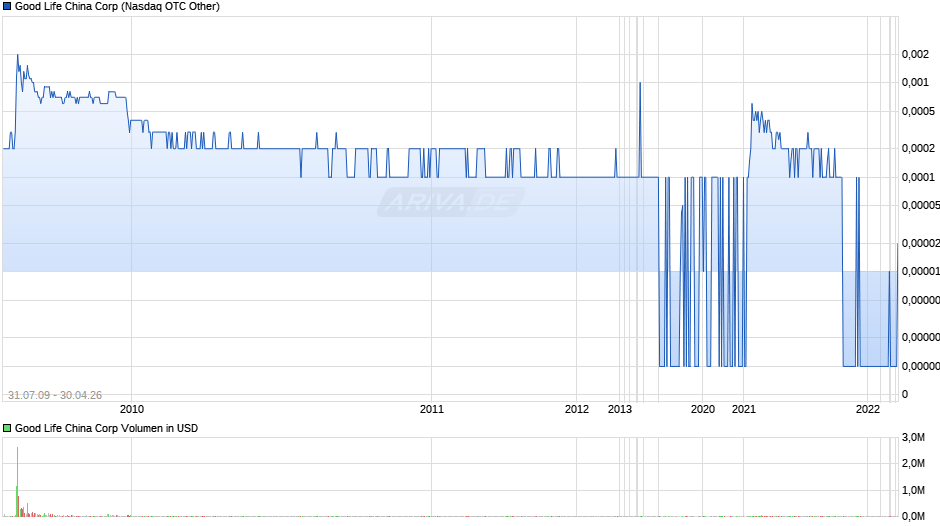Click the date range '31.07.09 - 30.04.26'
This screenshot has width=940, height=526.
(55, 395)
